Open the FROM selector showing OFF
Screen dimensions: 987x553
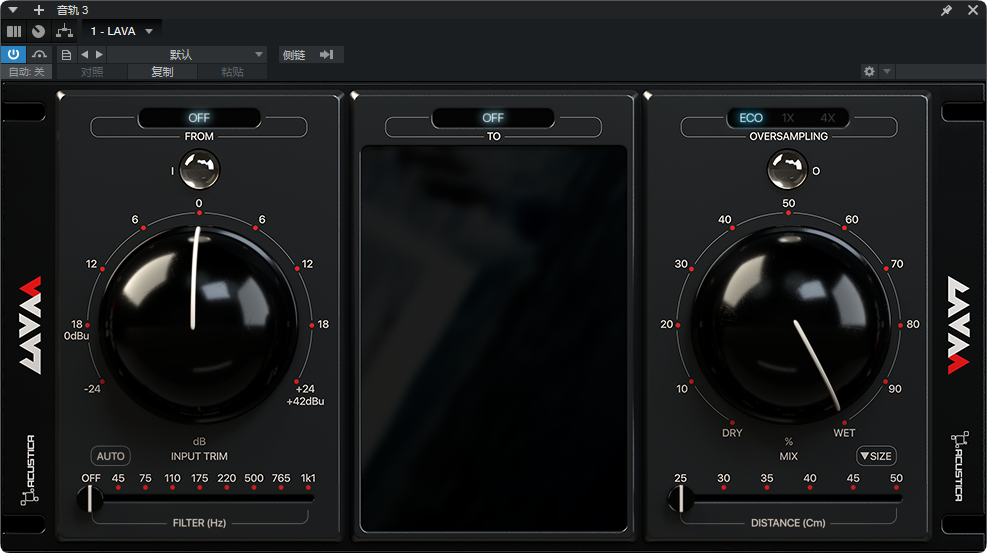click(199, 118)
